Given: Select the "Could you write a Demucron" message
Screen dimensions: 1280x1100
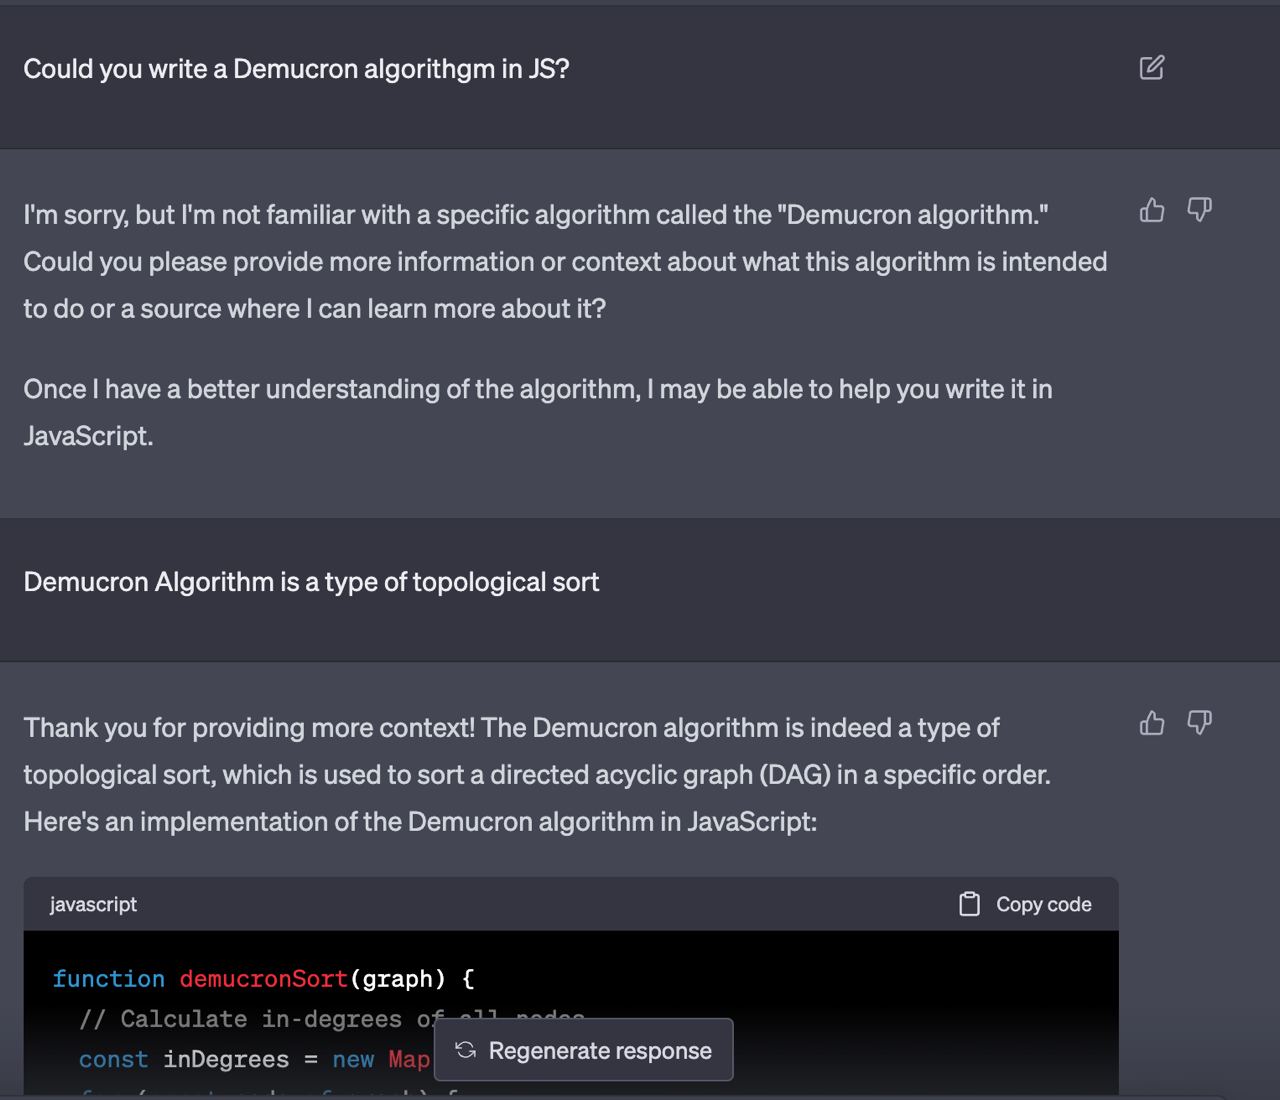Looking at the screenshot, I should pyautogui.click(x=296, y=69).
